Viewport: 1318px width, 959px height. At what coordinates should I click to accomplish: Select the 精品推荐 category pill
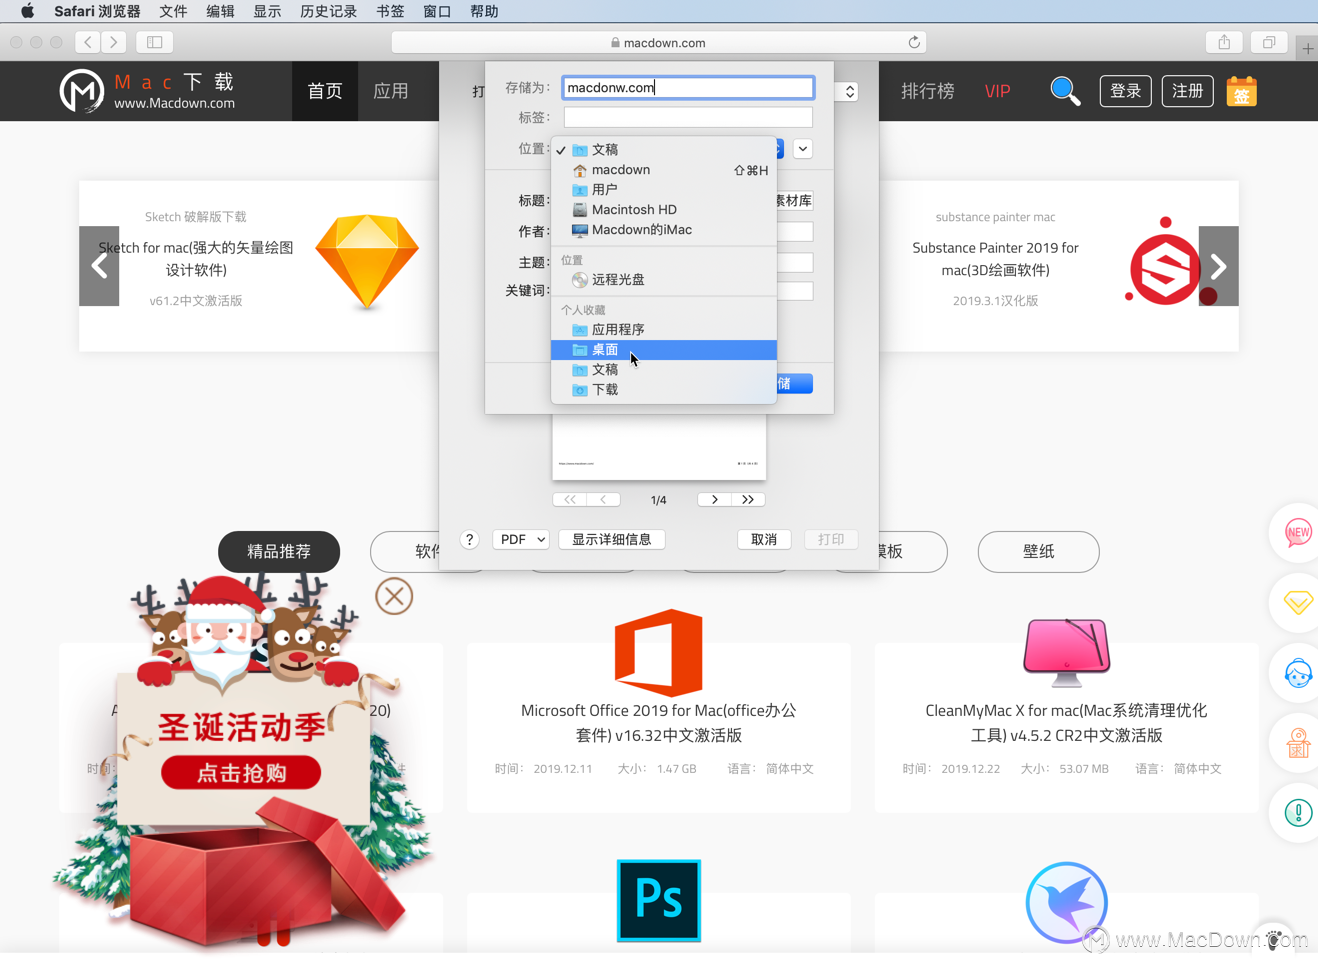click(279, 551)
